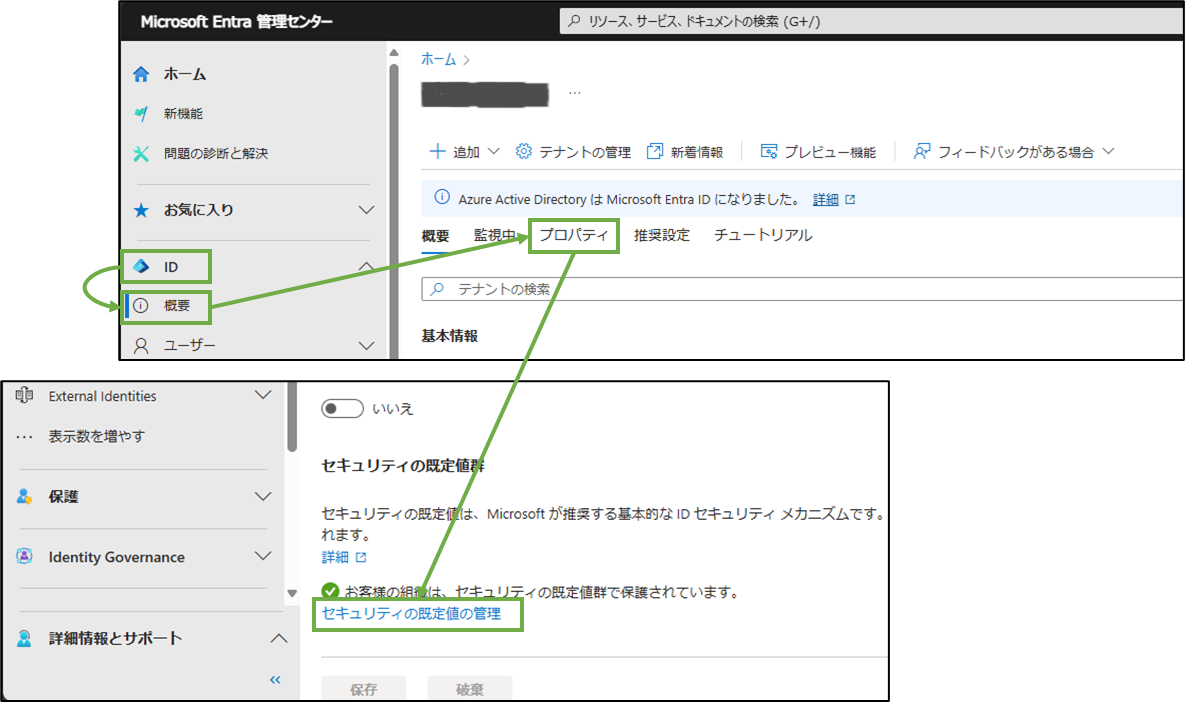The image size is (1185, 702).
Task: Open the 追加 dropdown arrow
Action: 493,151
